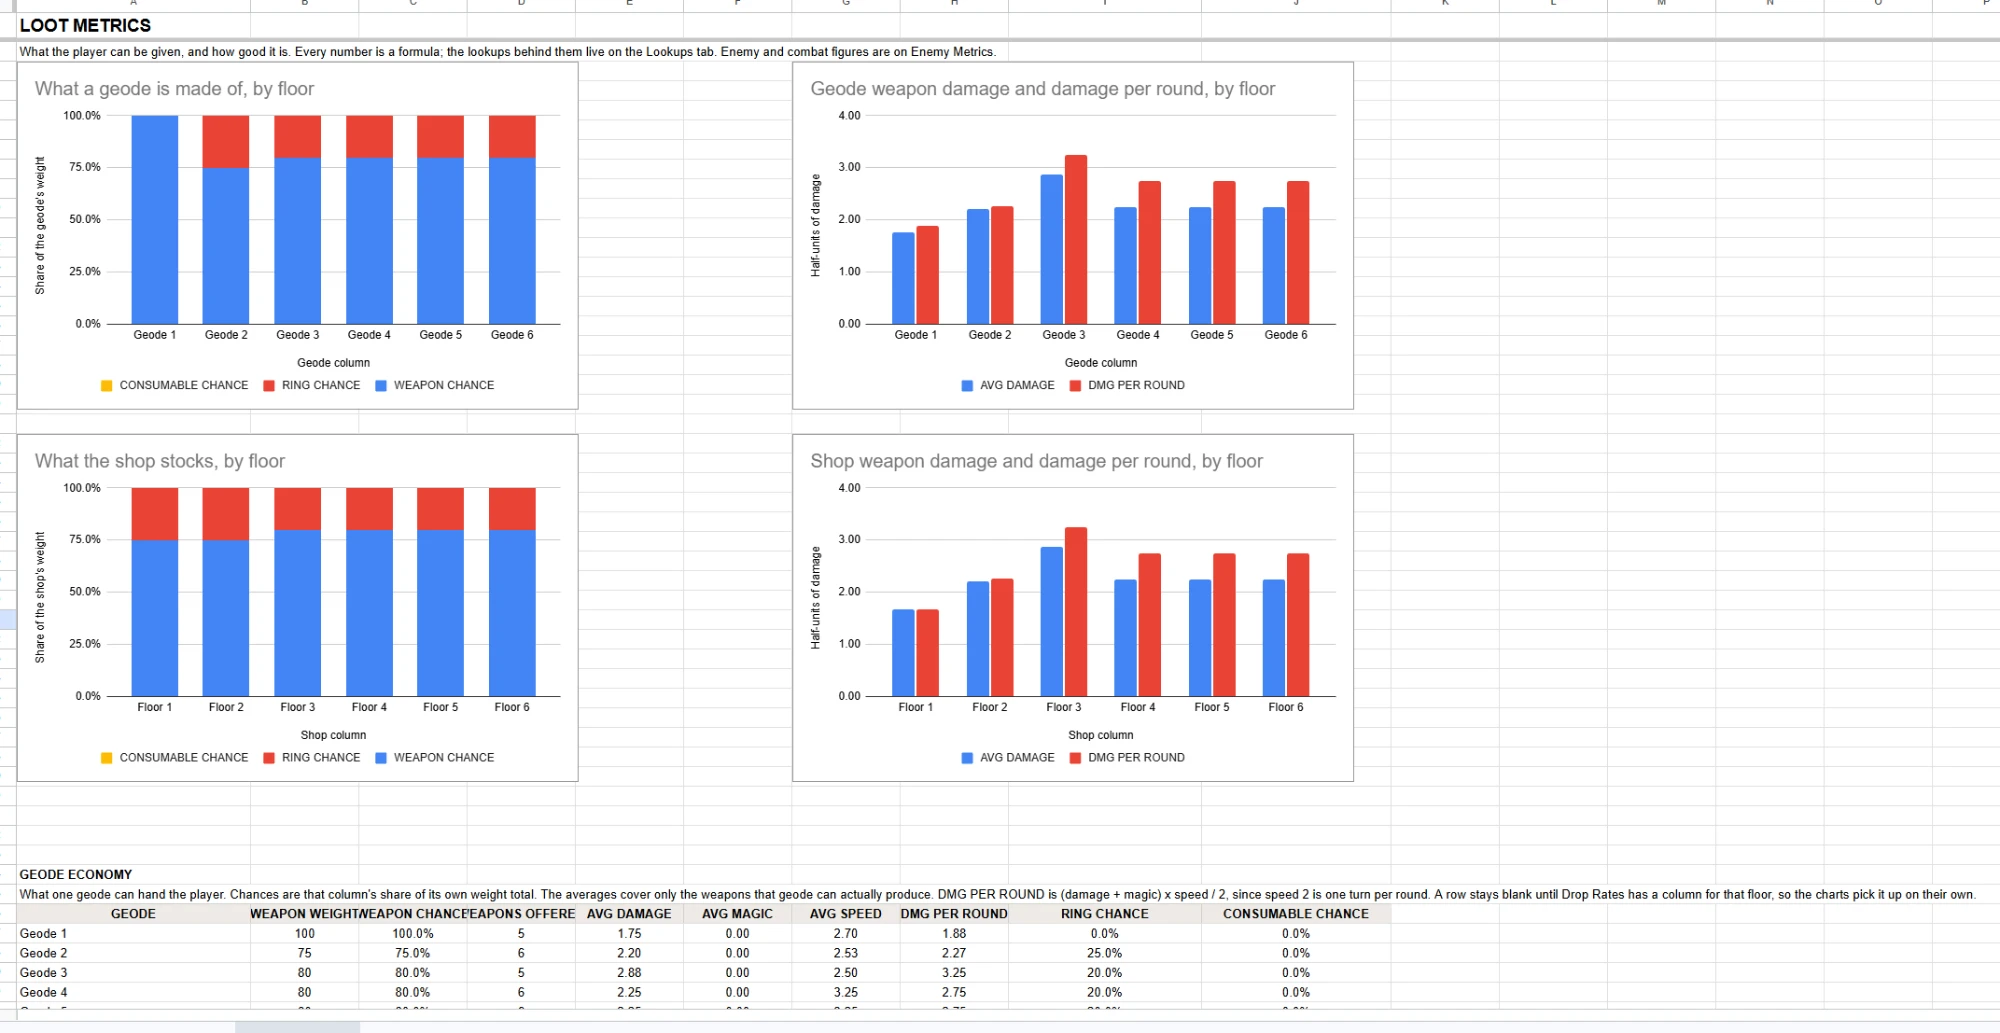Viewport: 2000px width, 1033px height.
Task: Select the "Geode 1" row label cell in the table
Action: pos(133,934)
